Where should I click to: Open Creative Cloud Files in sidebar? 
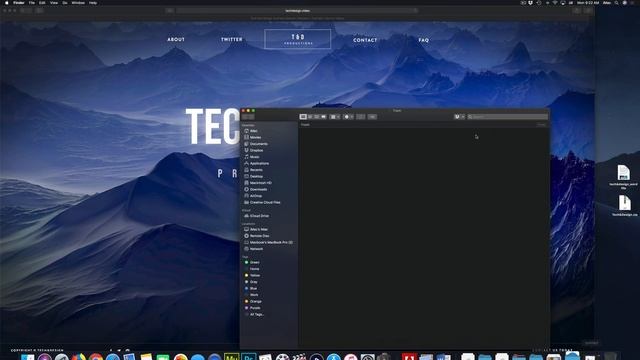[x=262, y=202]
